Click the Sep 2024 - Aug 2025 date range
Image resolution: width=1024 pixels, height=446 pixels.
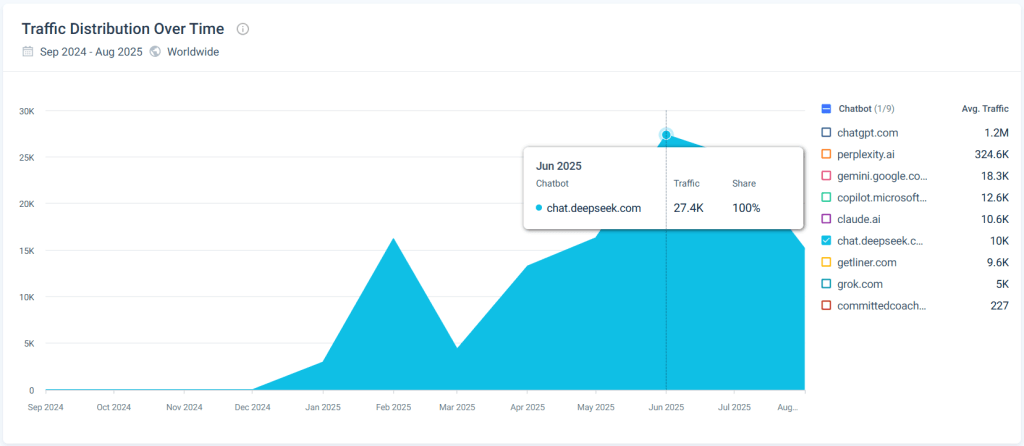click(91, 52)
